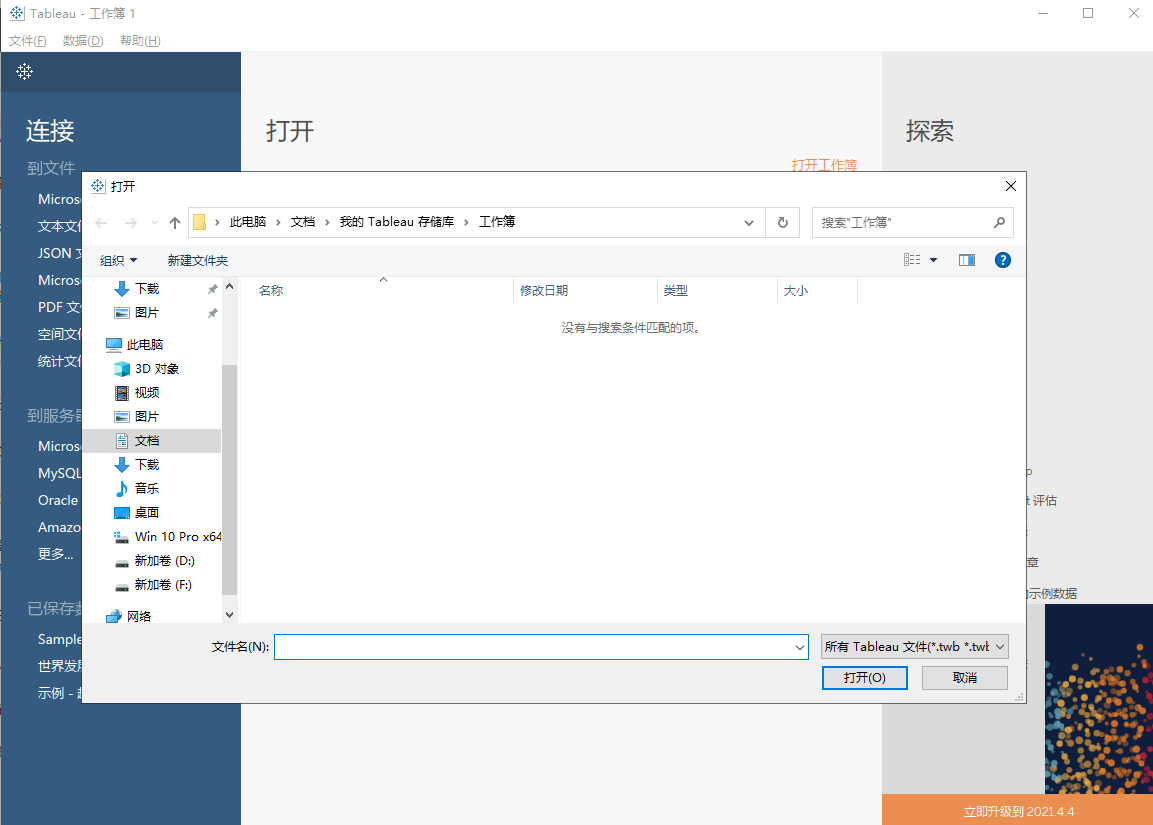1153x825 pixels.
Task: Click nav pane scroll down arrow
Action: (229, 615)
